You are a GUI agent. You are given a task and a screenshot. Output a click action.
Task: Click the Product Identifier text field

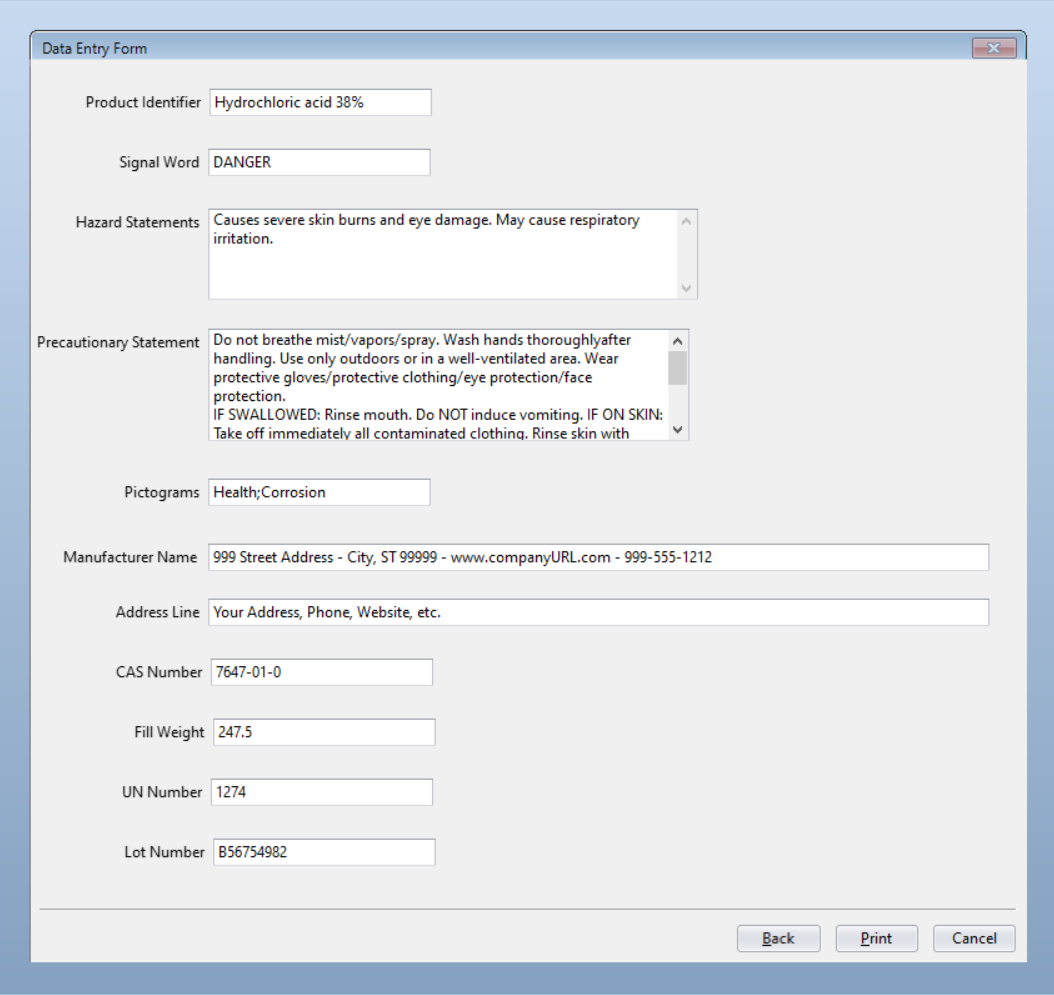320,102
